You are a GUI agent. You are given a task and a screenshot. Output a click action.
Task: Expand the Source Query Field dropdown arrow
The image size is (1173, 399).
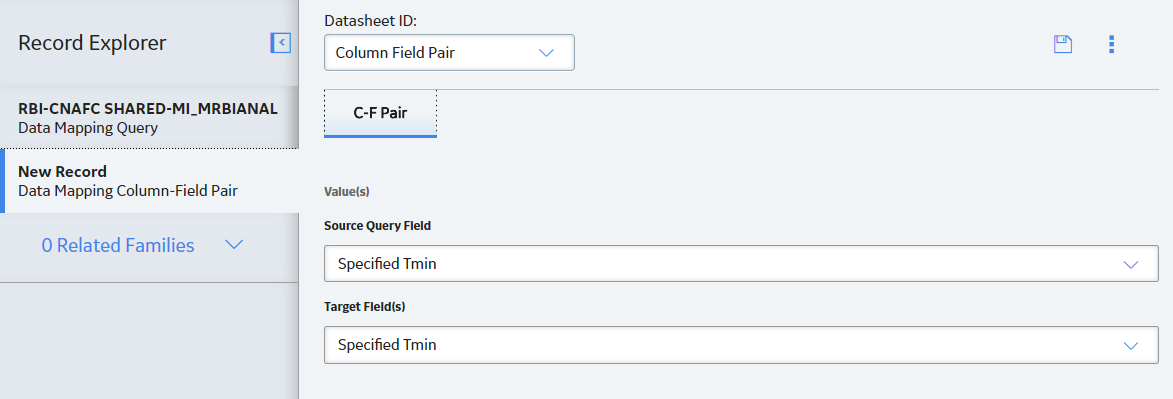pos(1130,264)
